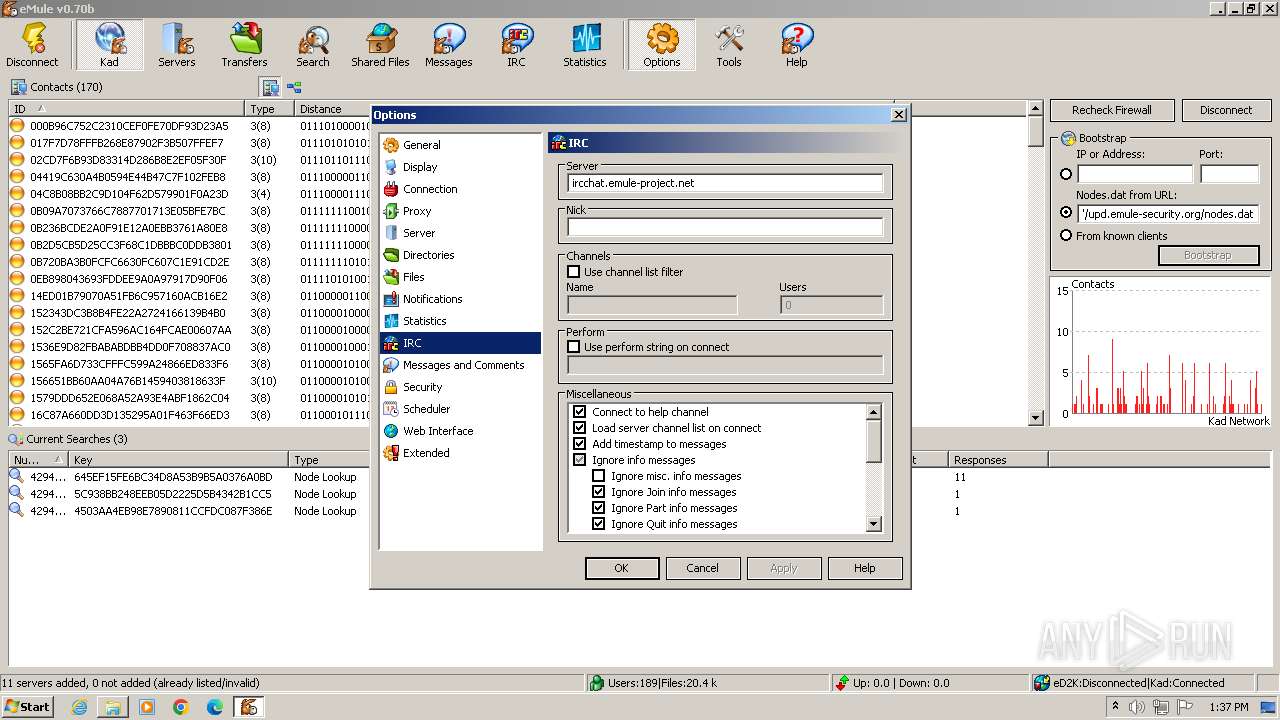Click the contacts list view icon
Image resolution: width=1280 pixels, height=720 pixels.
[271, 87]
